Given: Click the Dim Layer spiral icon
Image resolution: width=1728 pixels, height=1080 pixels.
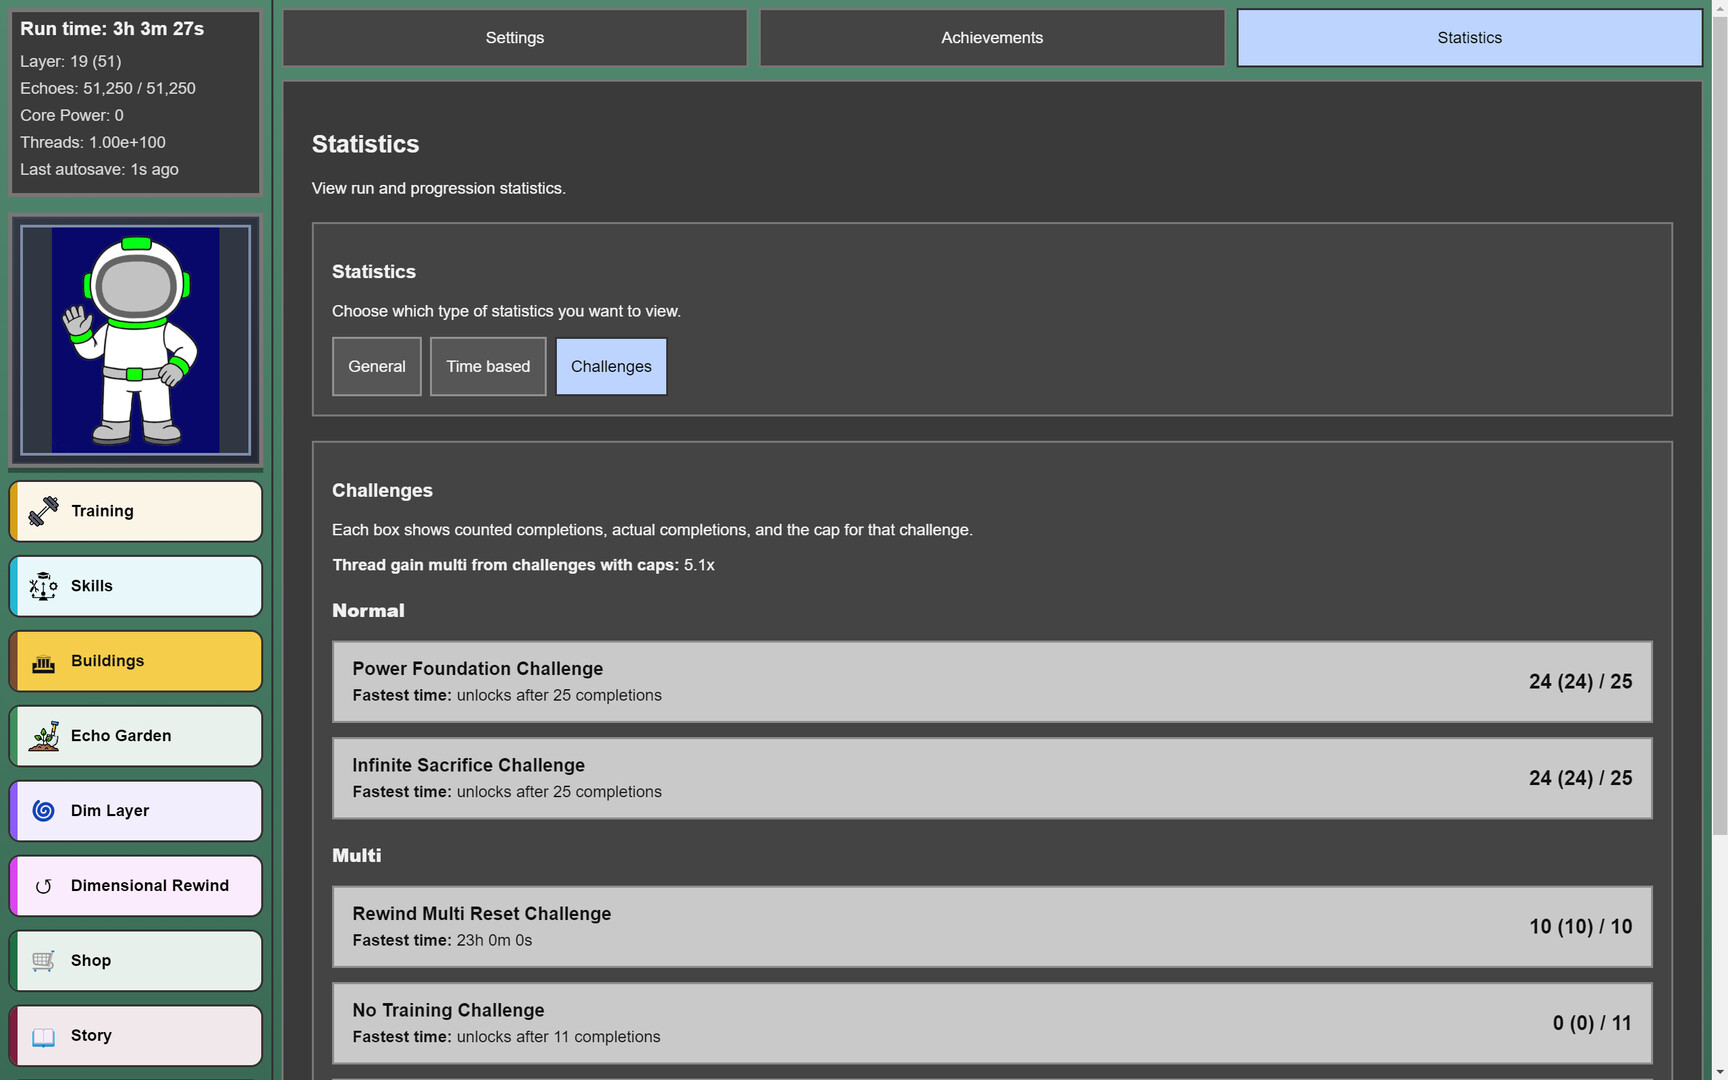Looking at the screenshot, I should (43, 811).
